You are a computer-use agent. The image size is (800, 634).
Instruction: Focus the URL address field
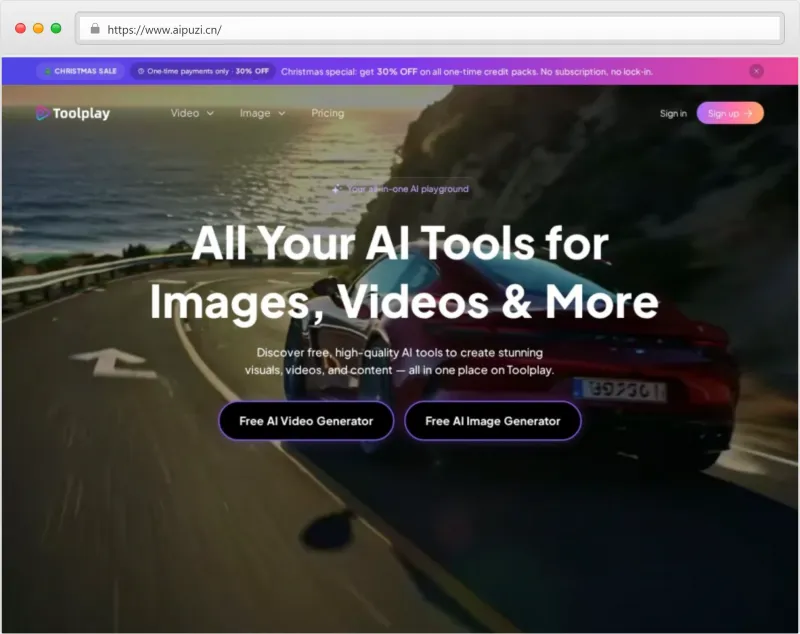[430, 29]
